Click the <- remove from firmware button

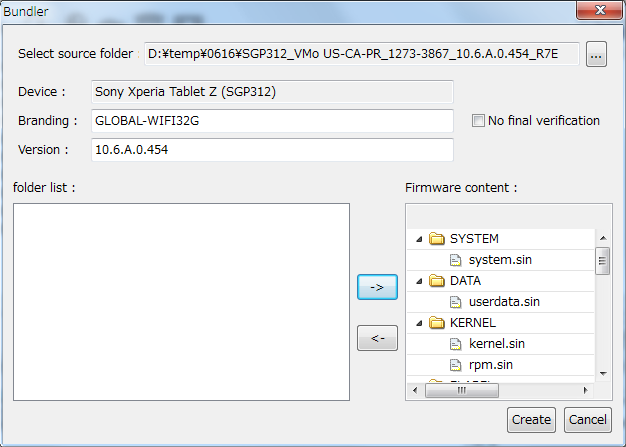[x=377, y=338]
